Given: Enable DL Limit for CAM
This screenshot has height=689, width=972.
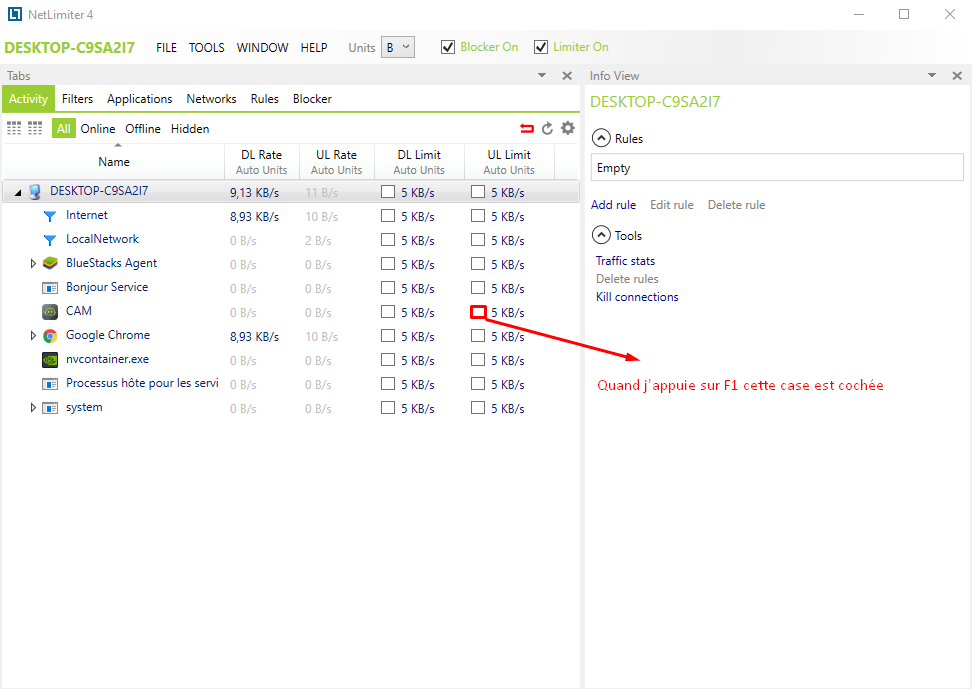Looking at the screenshot, I should [x=388, y=311].
